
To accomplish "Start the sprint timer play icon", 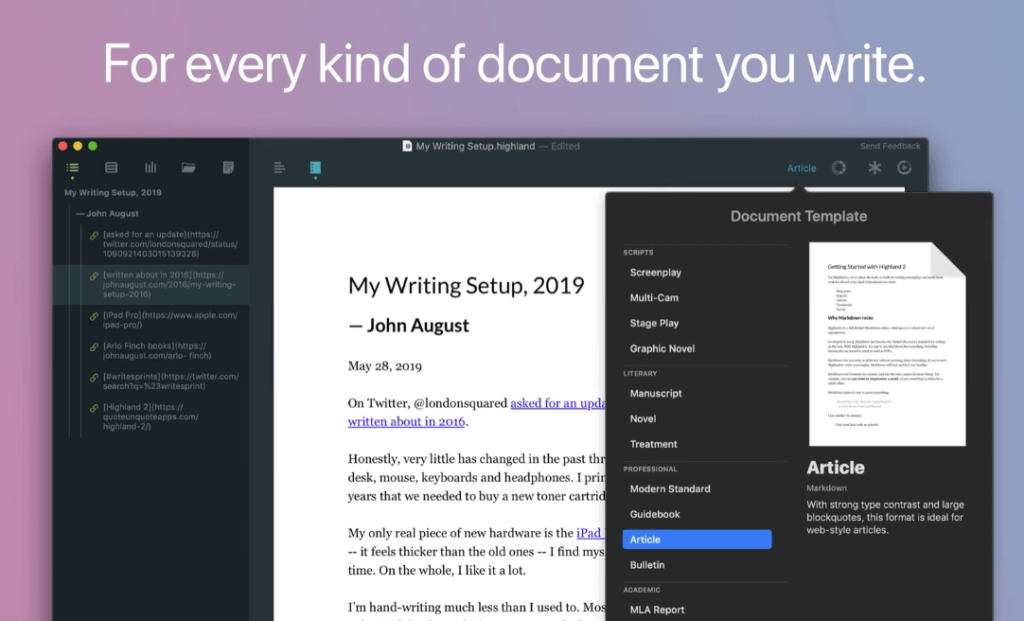I will pyautogui.click(x=904, y=168).
